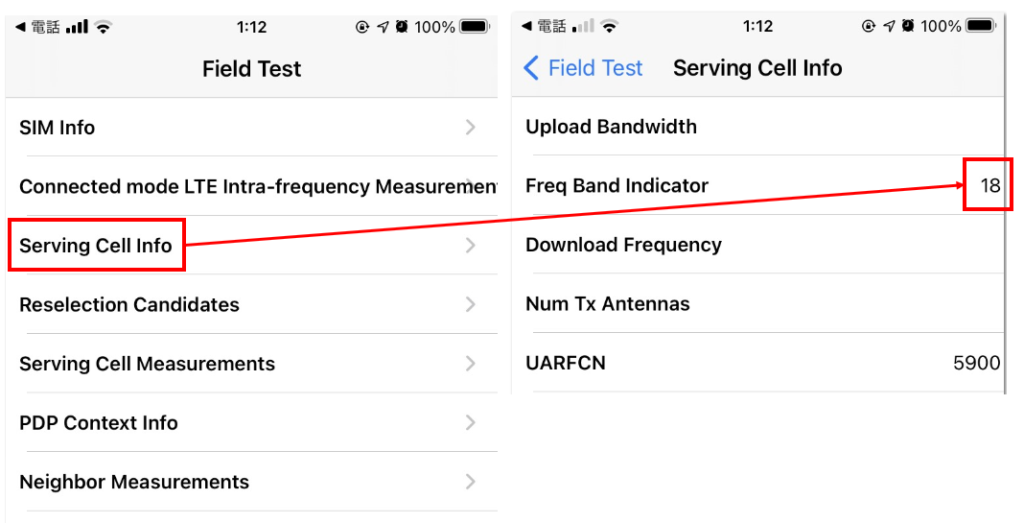Open Serving Cell Info entry

(251, 246)
